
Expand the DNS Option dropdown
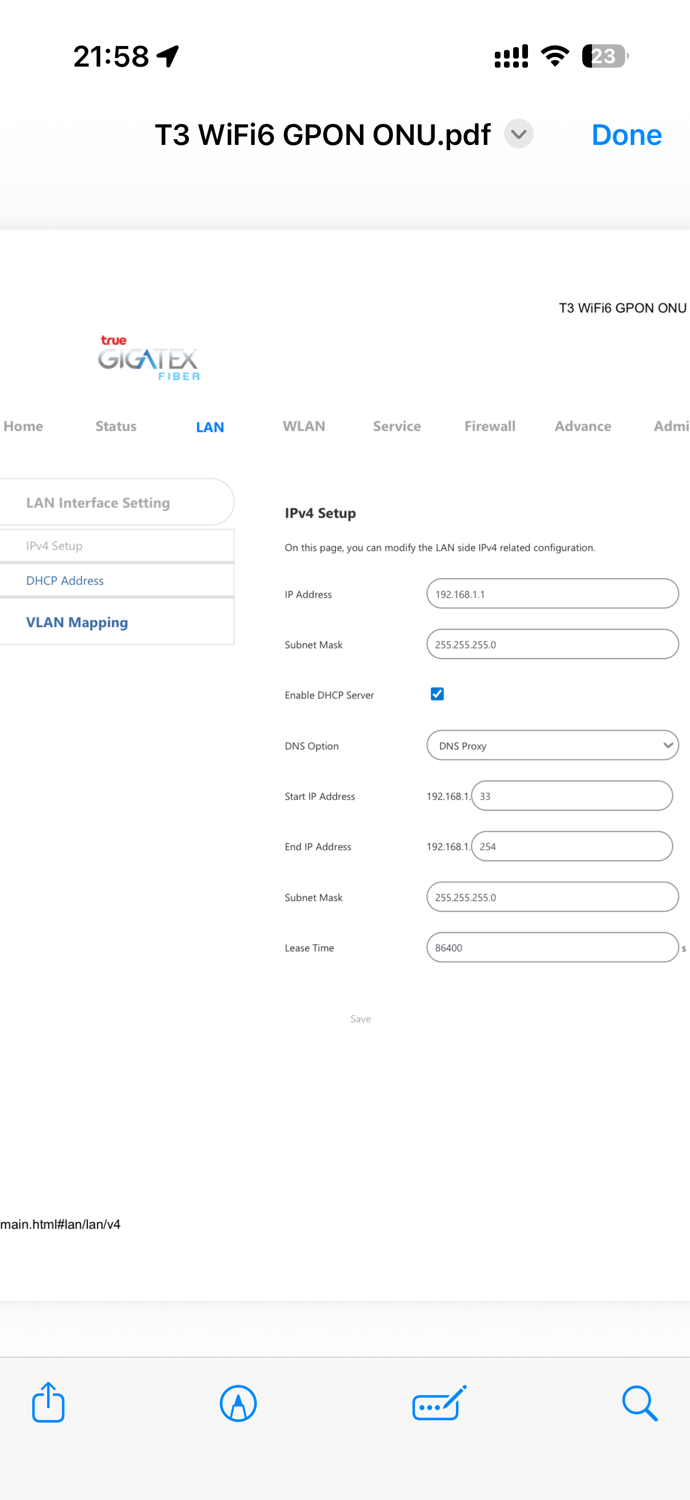tap(552, 746)
